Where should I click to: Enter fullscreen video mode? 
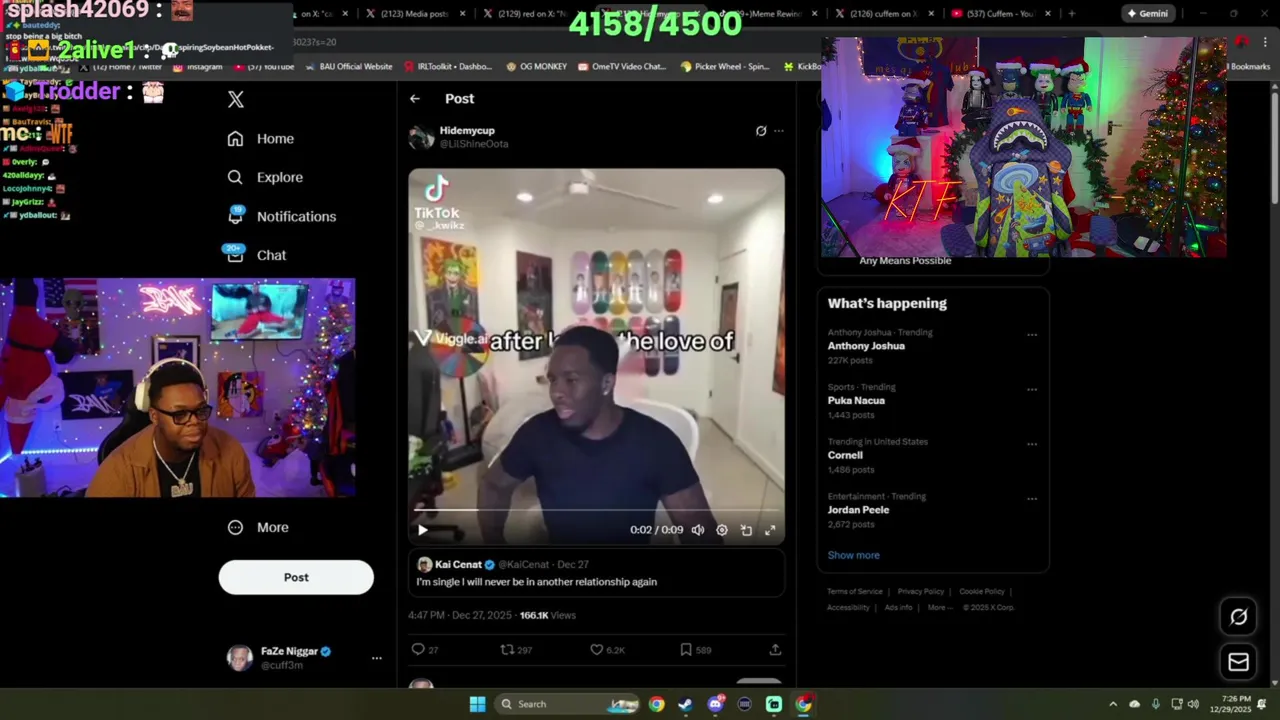pos(770,530)
